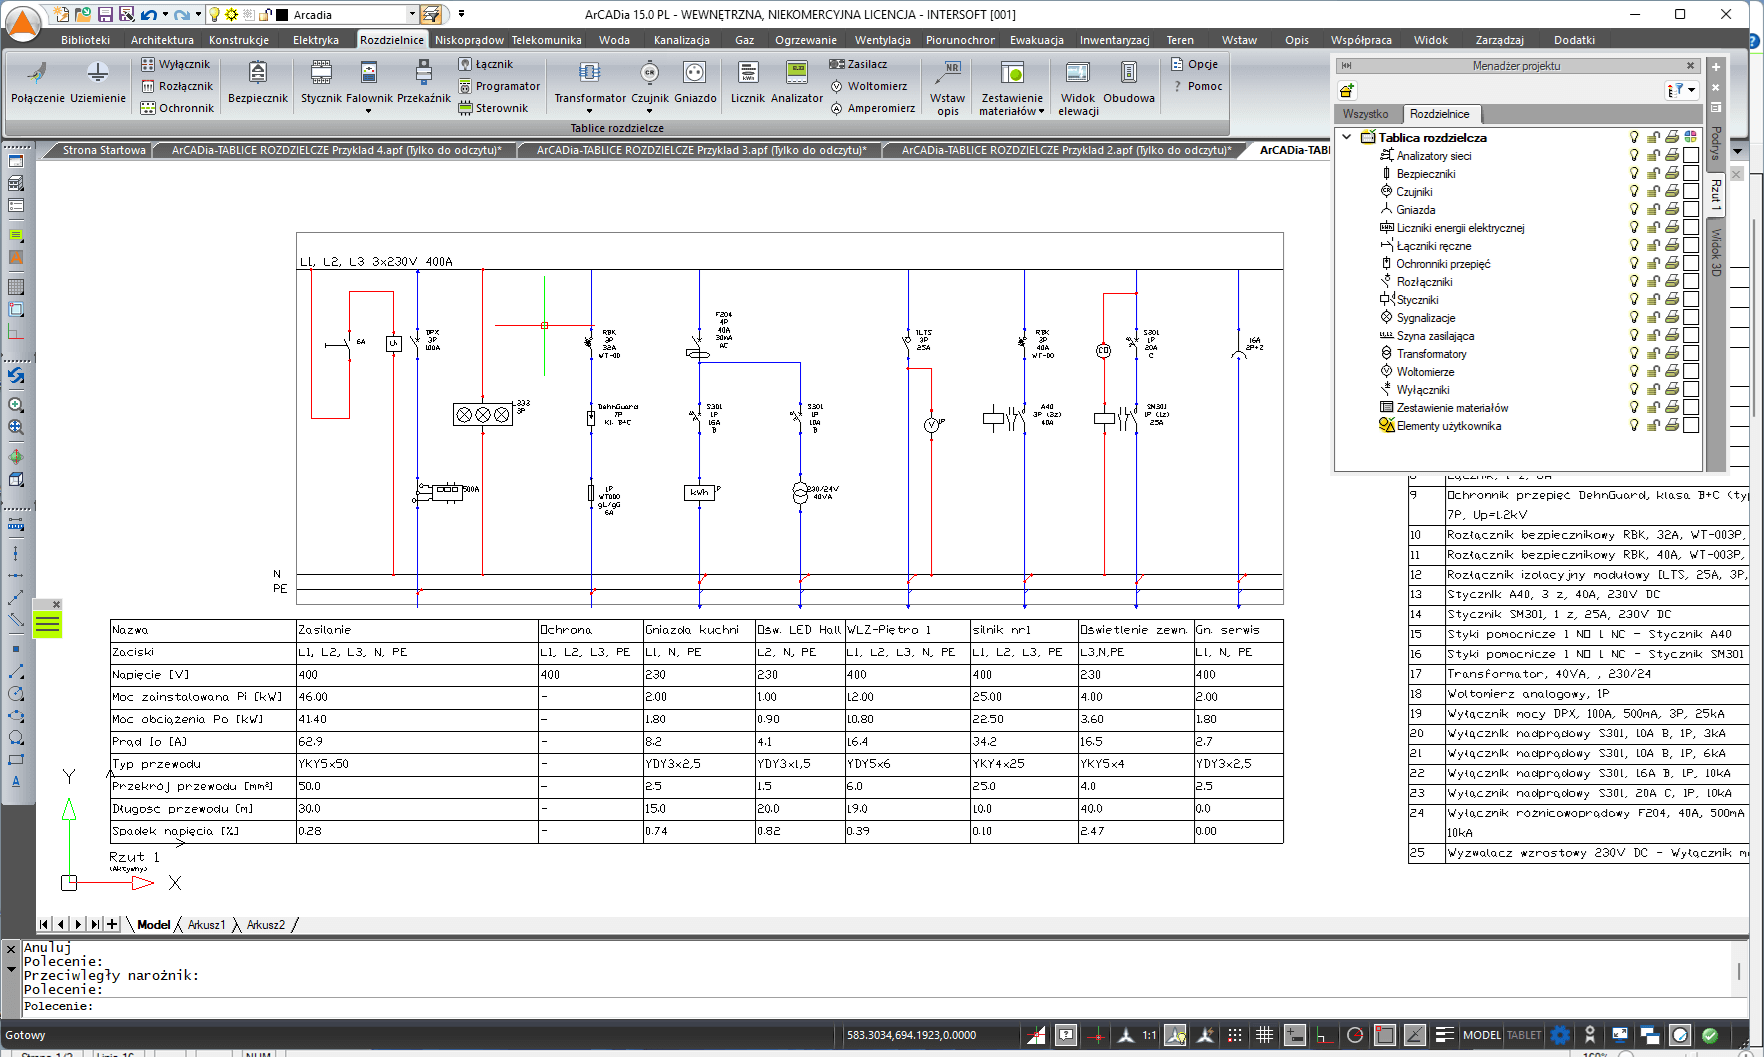Insert an Ochronnik surge protector
Screen dimensions: 1764x1057
[x=177, y=108]
